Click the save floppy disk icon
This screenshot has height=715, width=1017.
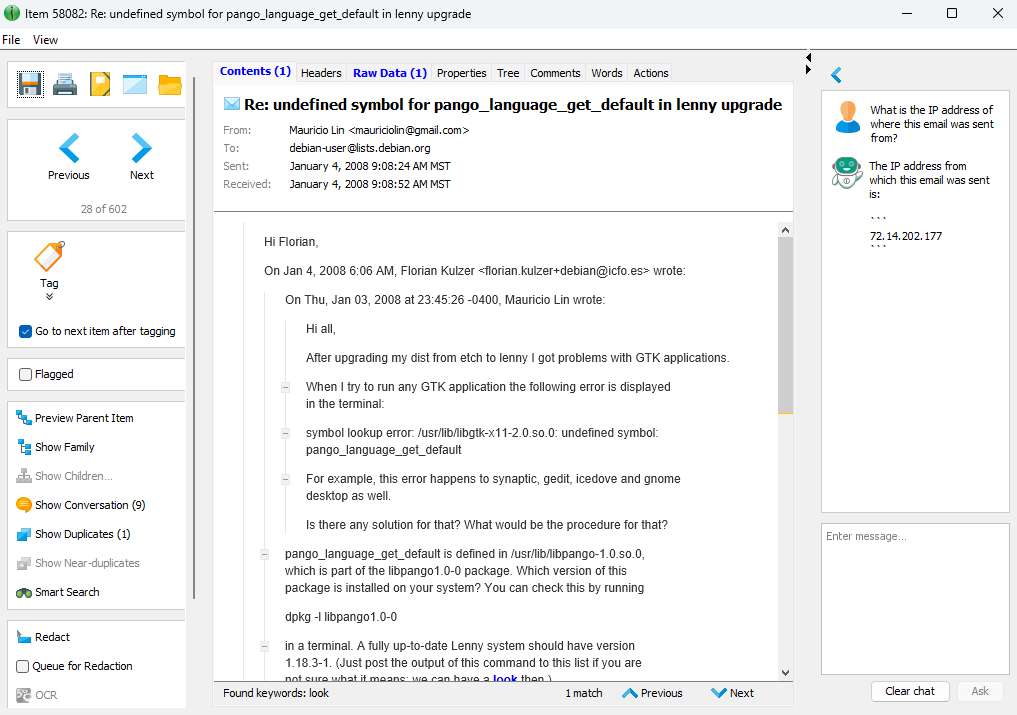click(x=30, y=84)
